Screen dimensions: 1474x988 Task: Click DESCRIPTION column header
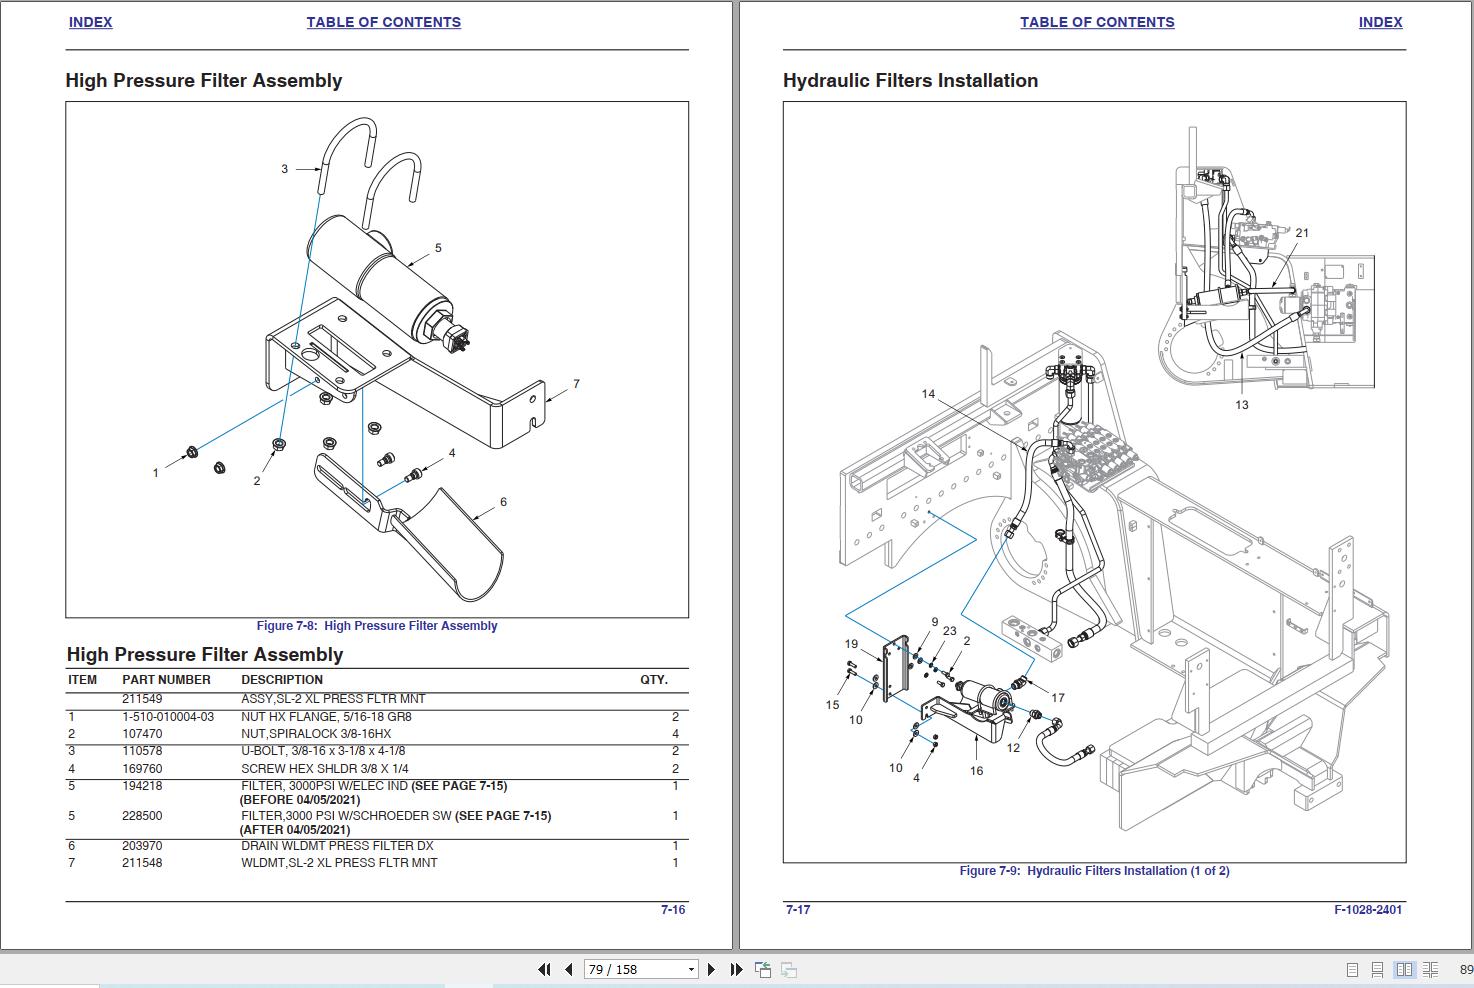[x=282, y=680]
